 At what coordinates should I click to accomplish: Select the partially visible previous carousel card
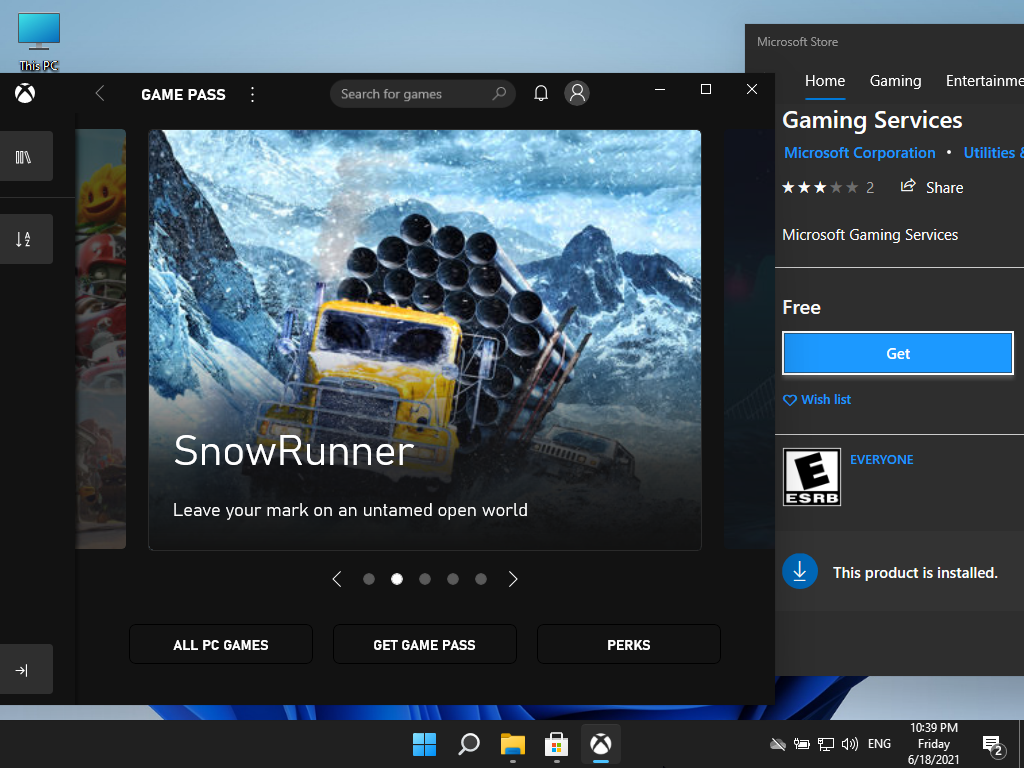click(x=101, y=339)
